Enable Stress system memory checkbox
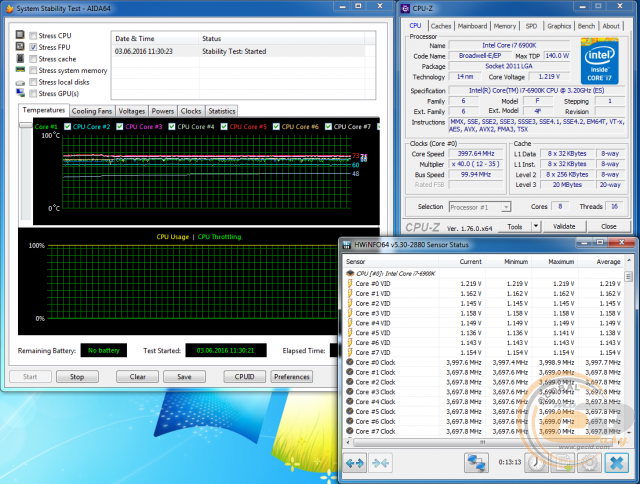 pos(33,70)
